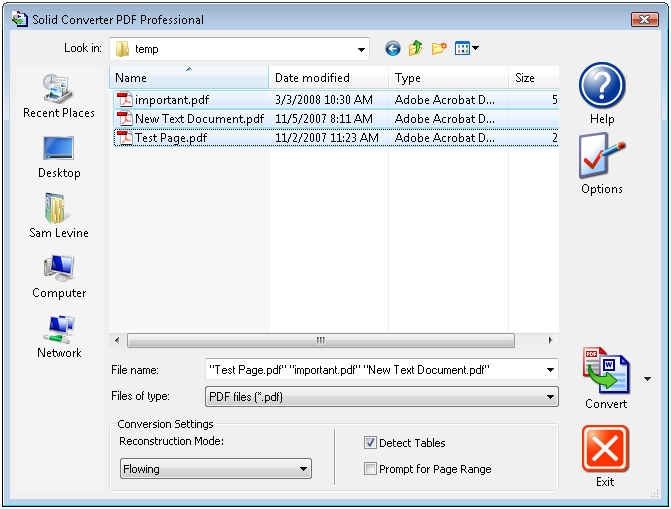Sort by Name column header
Viewport: 671px width, 509px height.
point(189,77)
